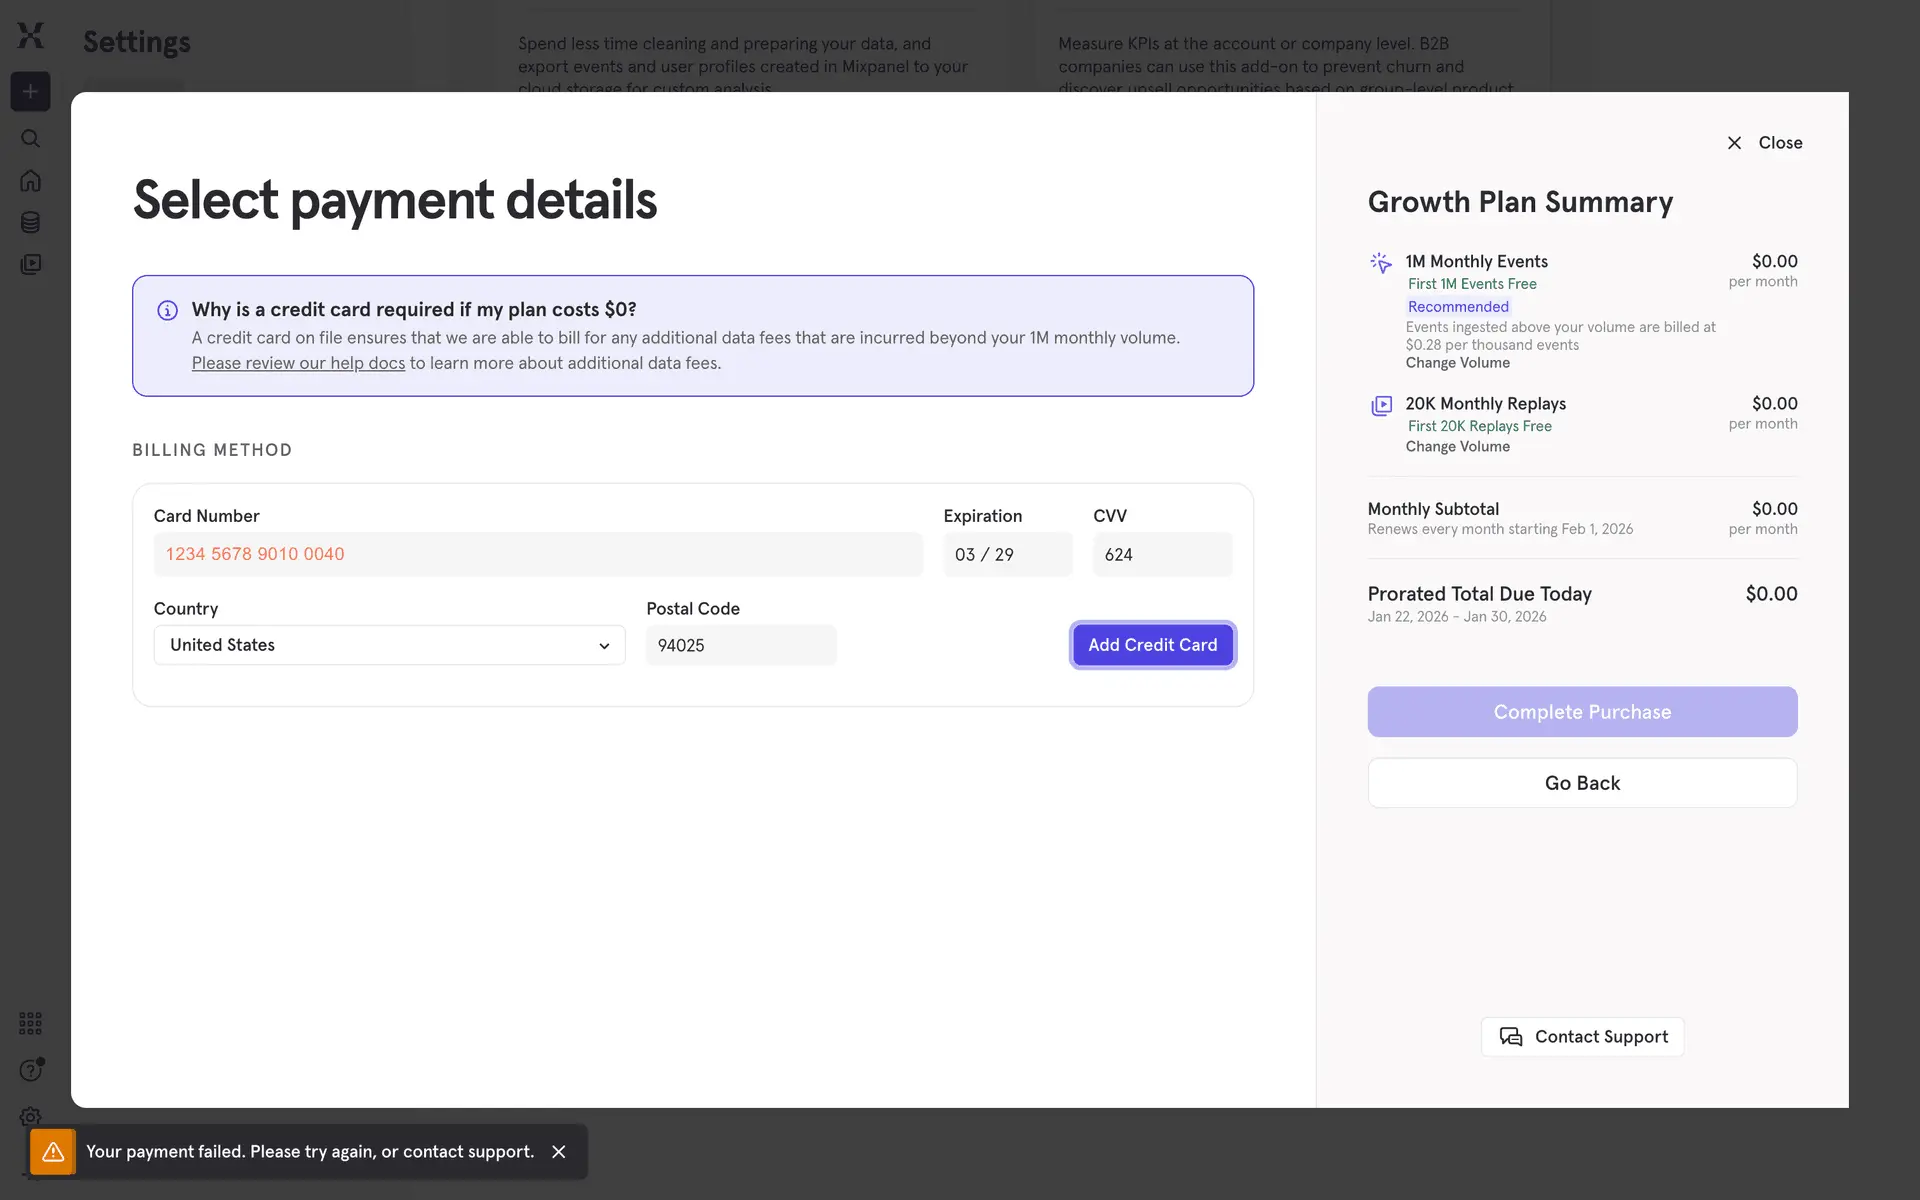Expand the Country dropdown showing United States
This screenshot has width=1920, height=1200.
pos(389,645)
